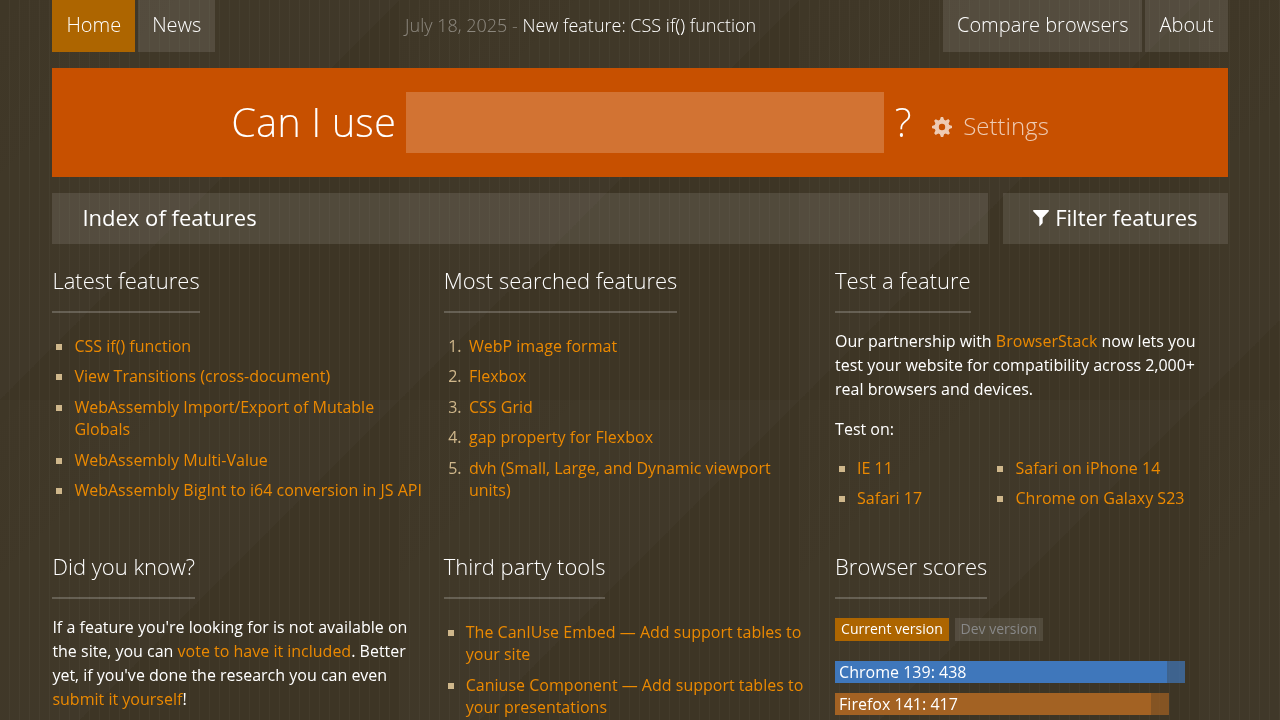Screen dimensions: 1280x720
Task: Switch to the News tab
Action: click(x=175, y=24)
